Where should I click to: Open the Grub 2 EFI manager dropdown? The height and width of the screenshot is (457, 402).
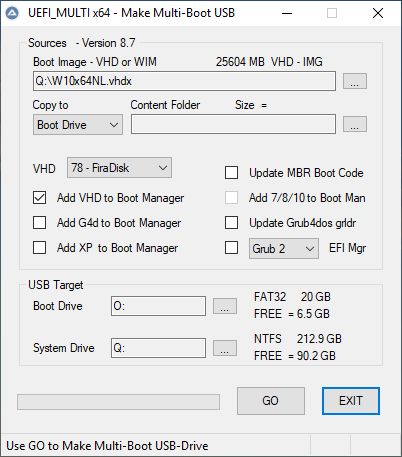(x=284, y=248)
